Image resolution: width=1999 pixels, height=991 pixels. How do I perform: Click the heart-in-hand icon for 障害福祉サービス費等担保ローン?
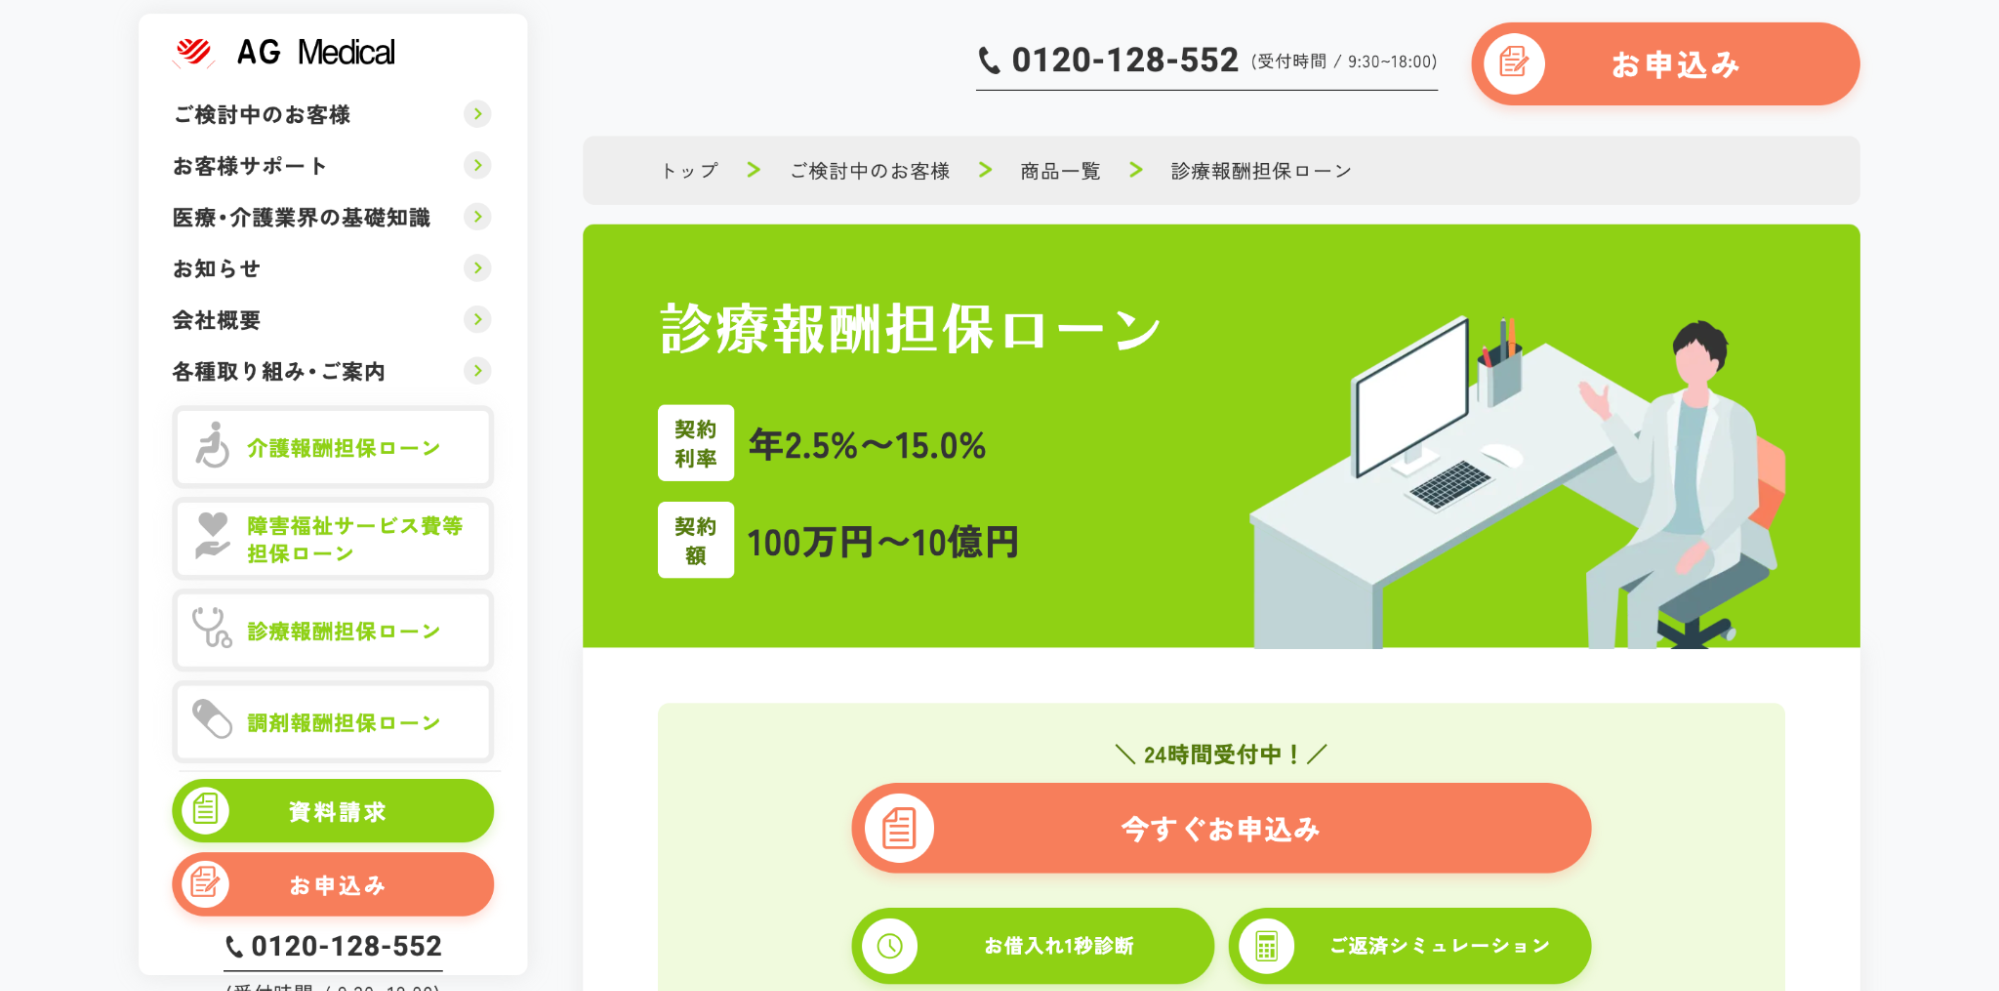coord(212,536)
